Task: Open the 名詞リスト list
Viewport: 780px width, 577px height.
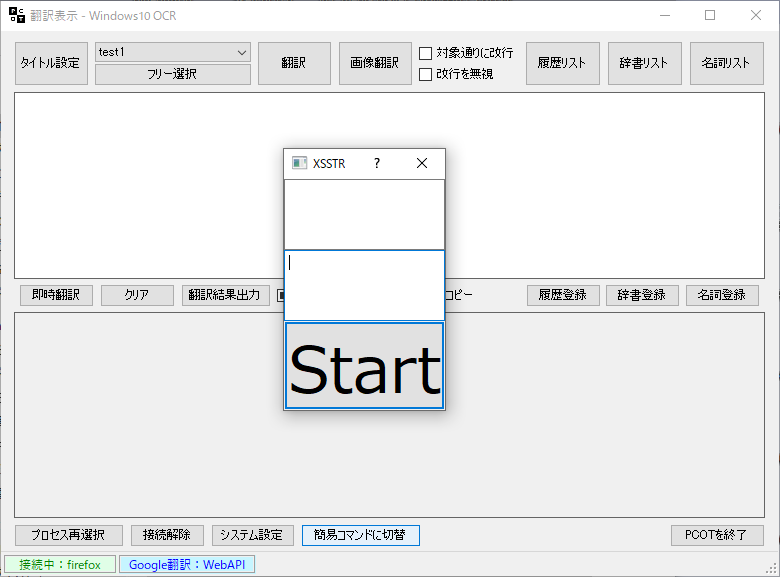Action: click(x=726, y=63)
